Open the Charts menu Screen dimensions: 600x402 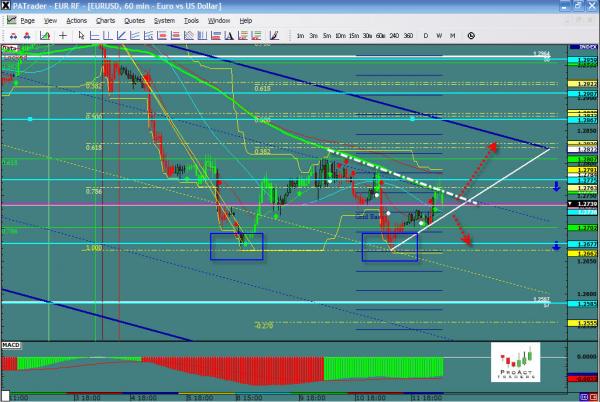(x=103, y=20)
